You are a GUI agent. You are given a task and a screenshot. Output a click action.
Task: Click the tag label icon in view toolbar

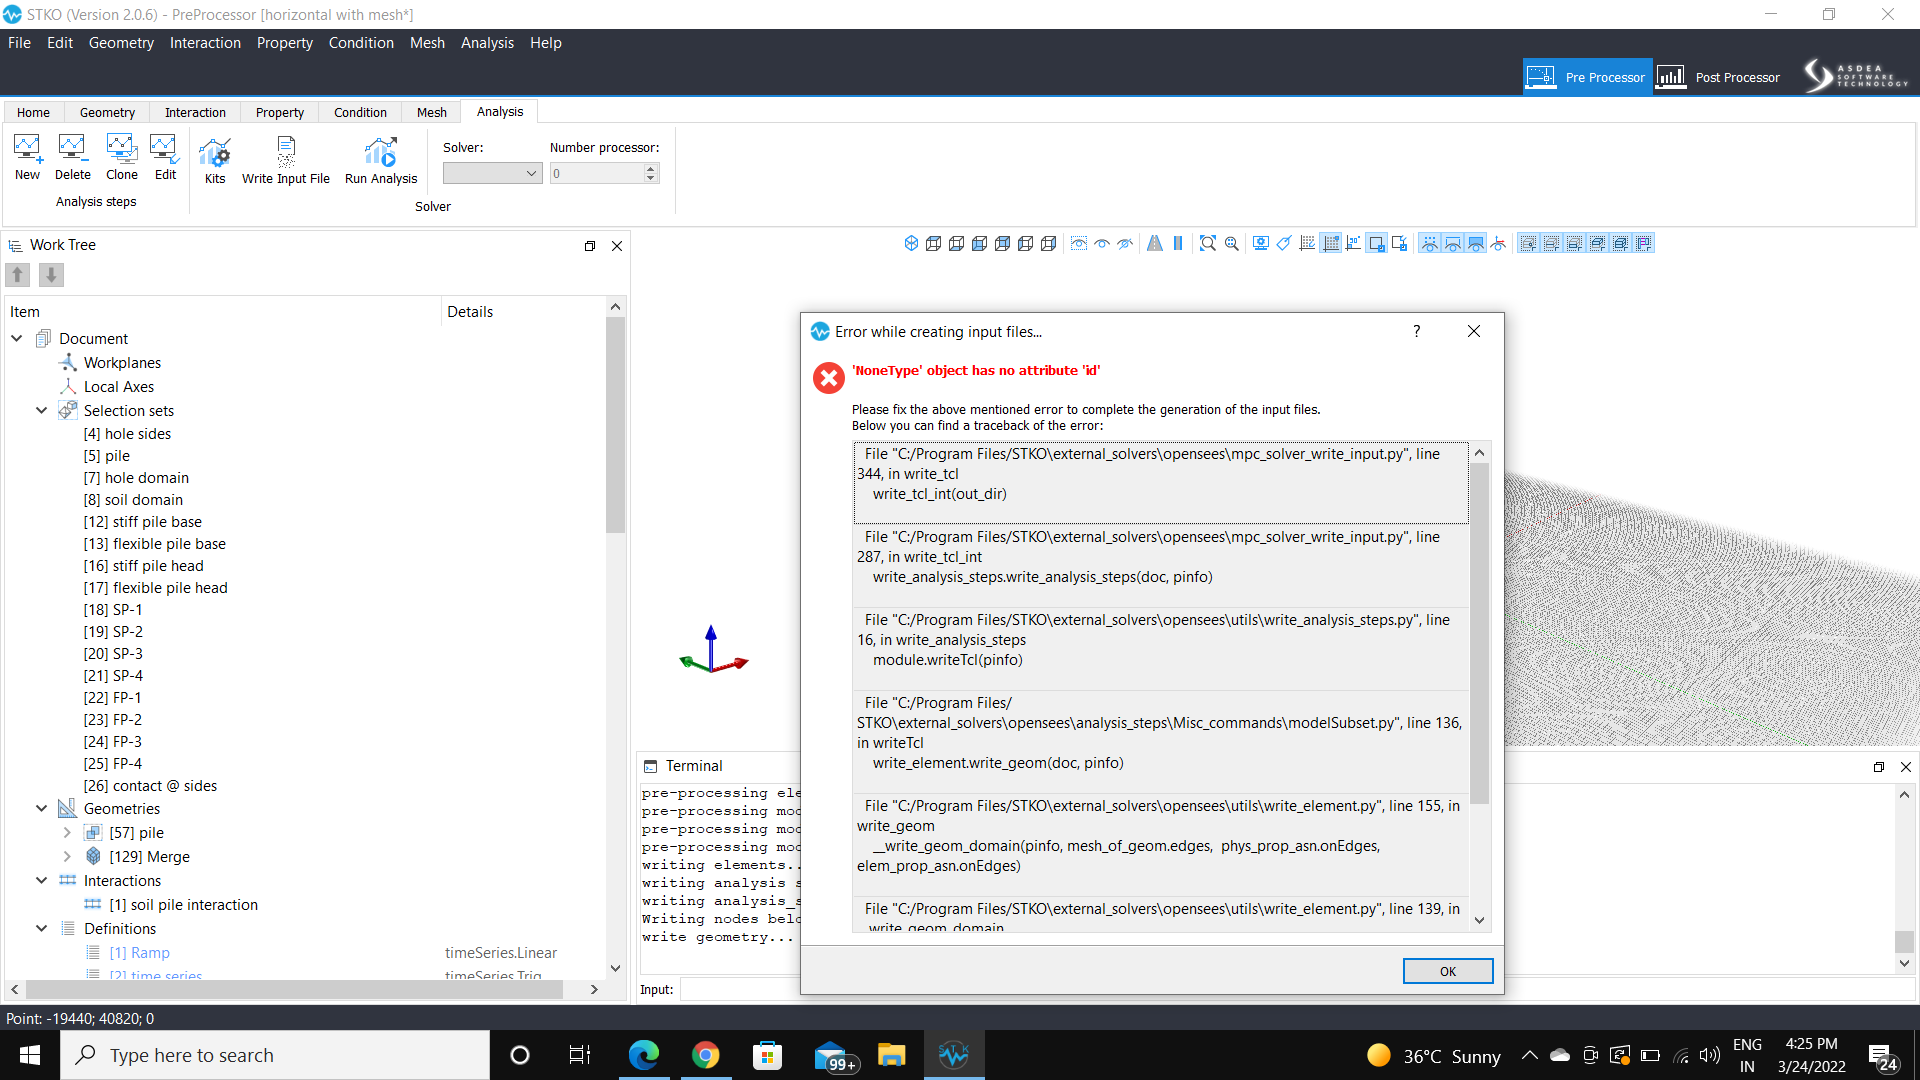1284,243
